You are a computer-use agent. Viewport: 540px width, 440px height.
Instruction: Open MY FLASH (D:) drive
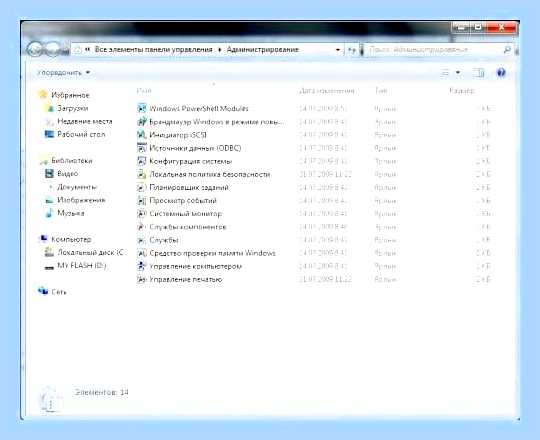tap(82, 265)
